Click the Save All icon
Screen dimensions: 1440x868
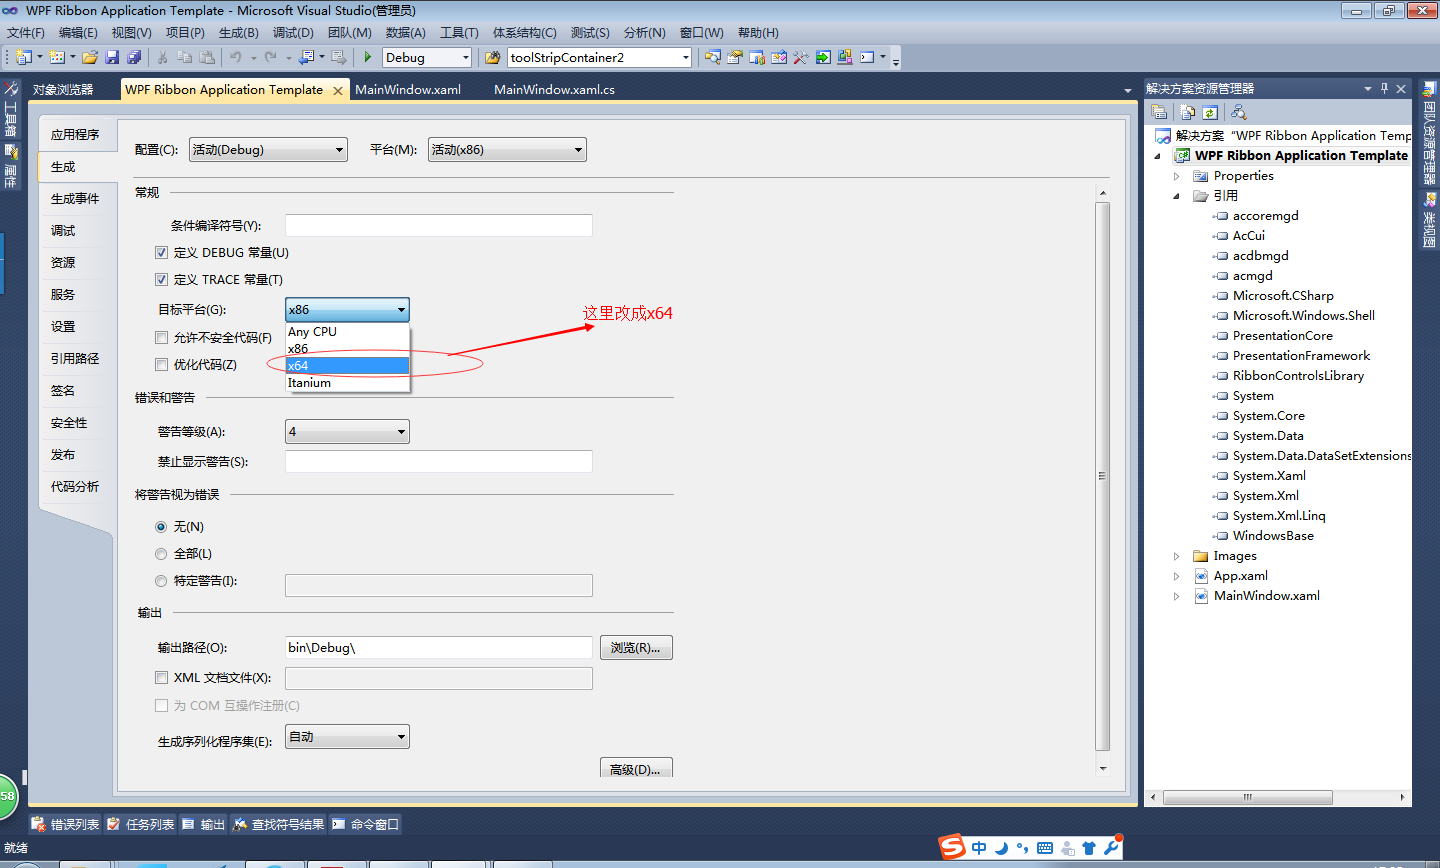(x=134, y=57)
